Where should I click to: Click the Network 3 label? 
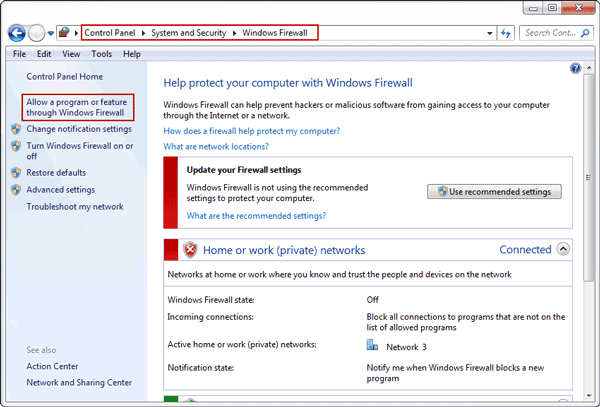pyautogui.click(x=406, y=347)
